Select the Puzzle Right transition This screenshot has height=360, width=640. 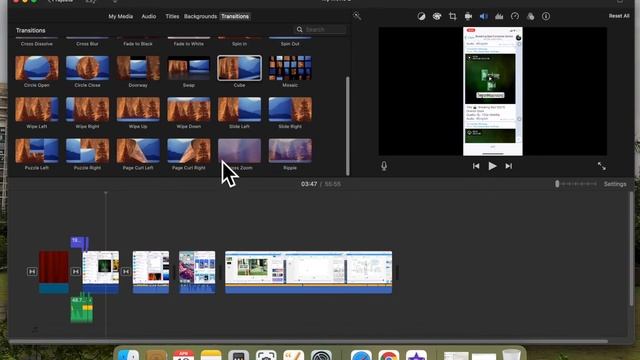coord(87,151)
